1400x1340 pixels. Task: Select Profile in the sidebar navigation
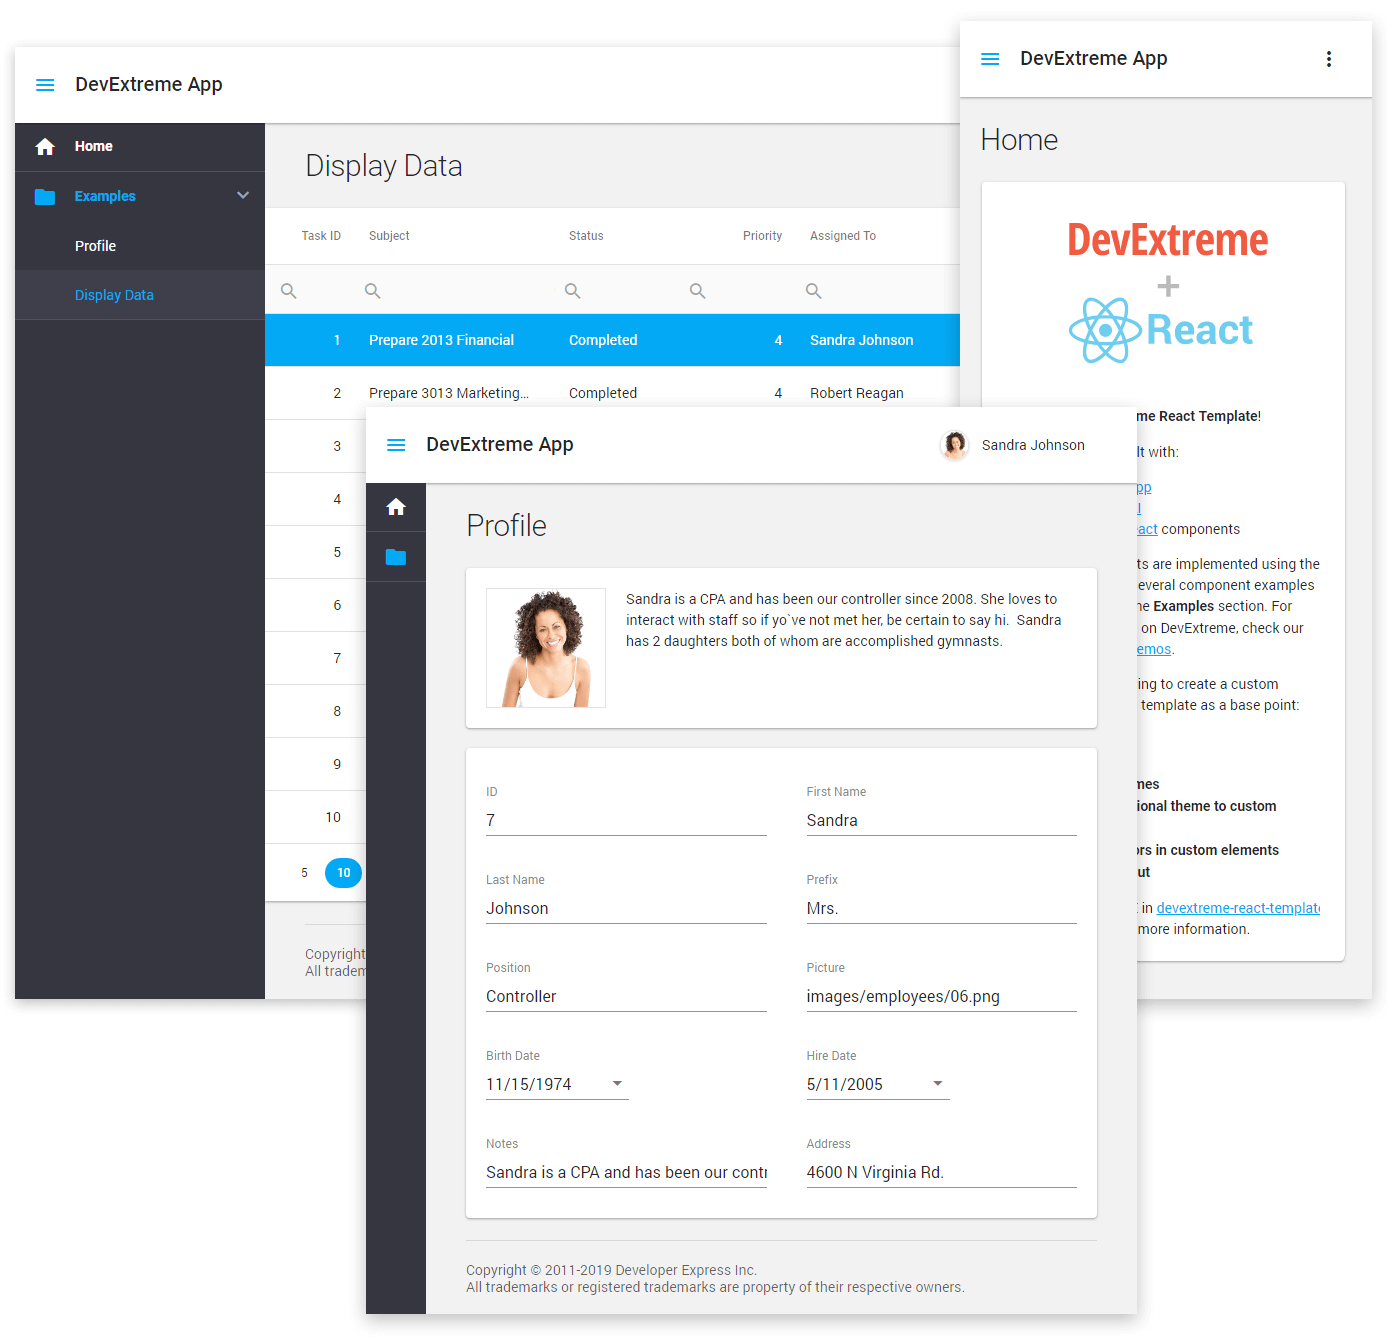click(96, 245)
